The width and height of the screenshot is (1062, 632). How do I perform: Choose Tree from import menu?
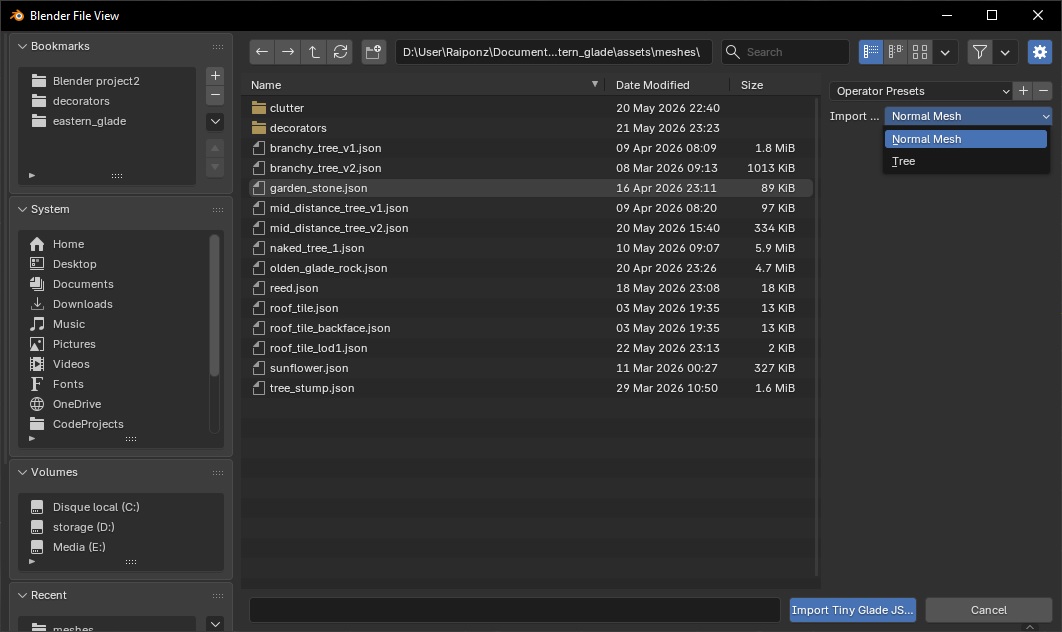click(x=966, y=161)
